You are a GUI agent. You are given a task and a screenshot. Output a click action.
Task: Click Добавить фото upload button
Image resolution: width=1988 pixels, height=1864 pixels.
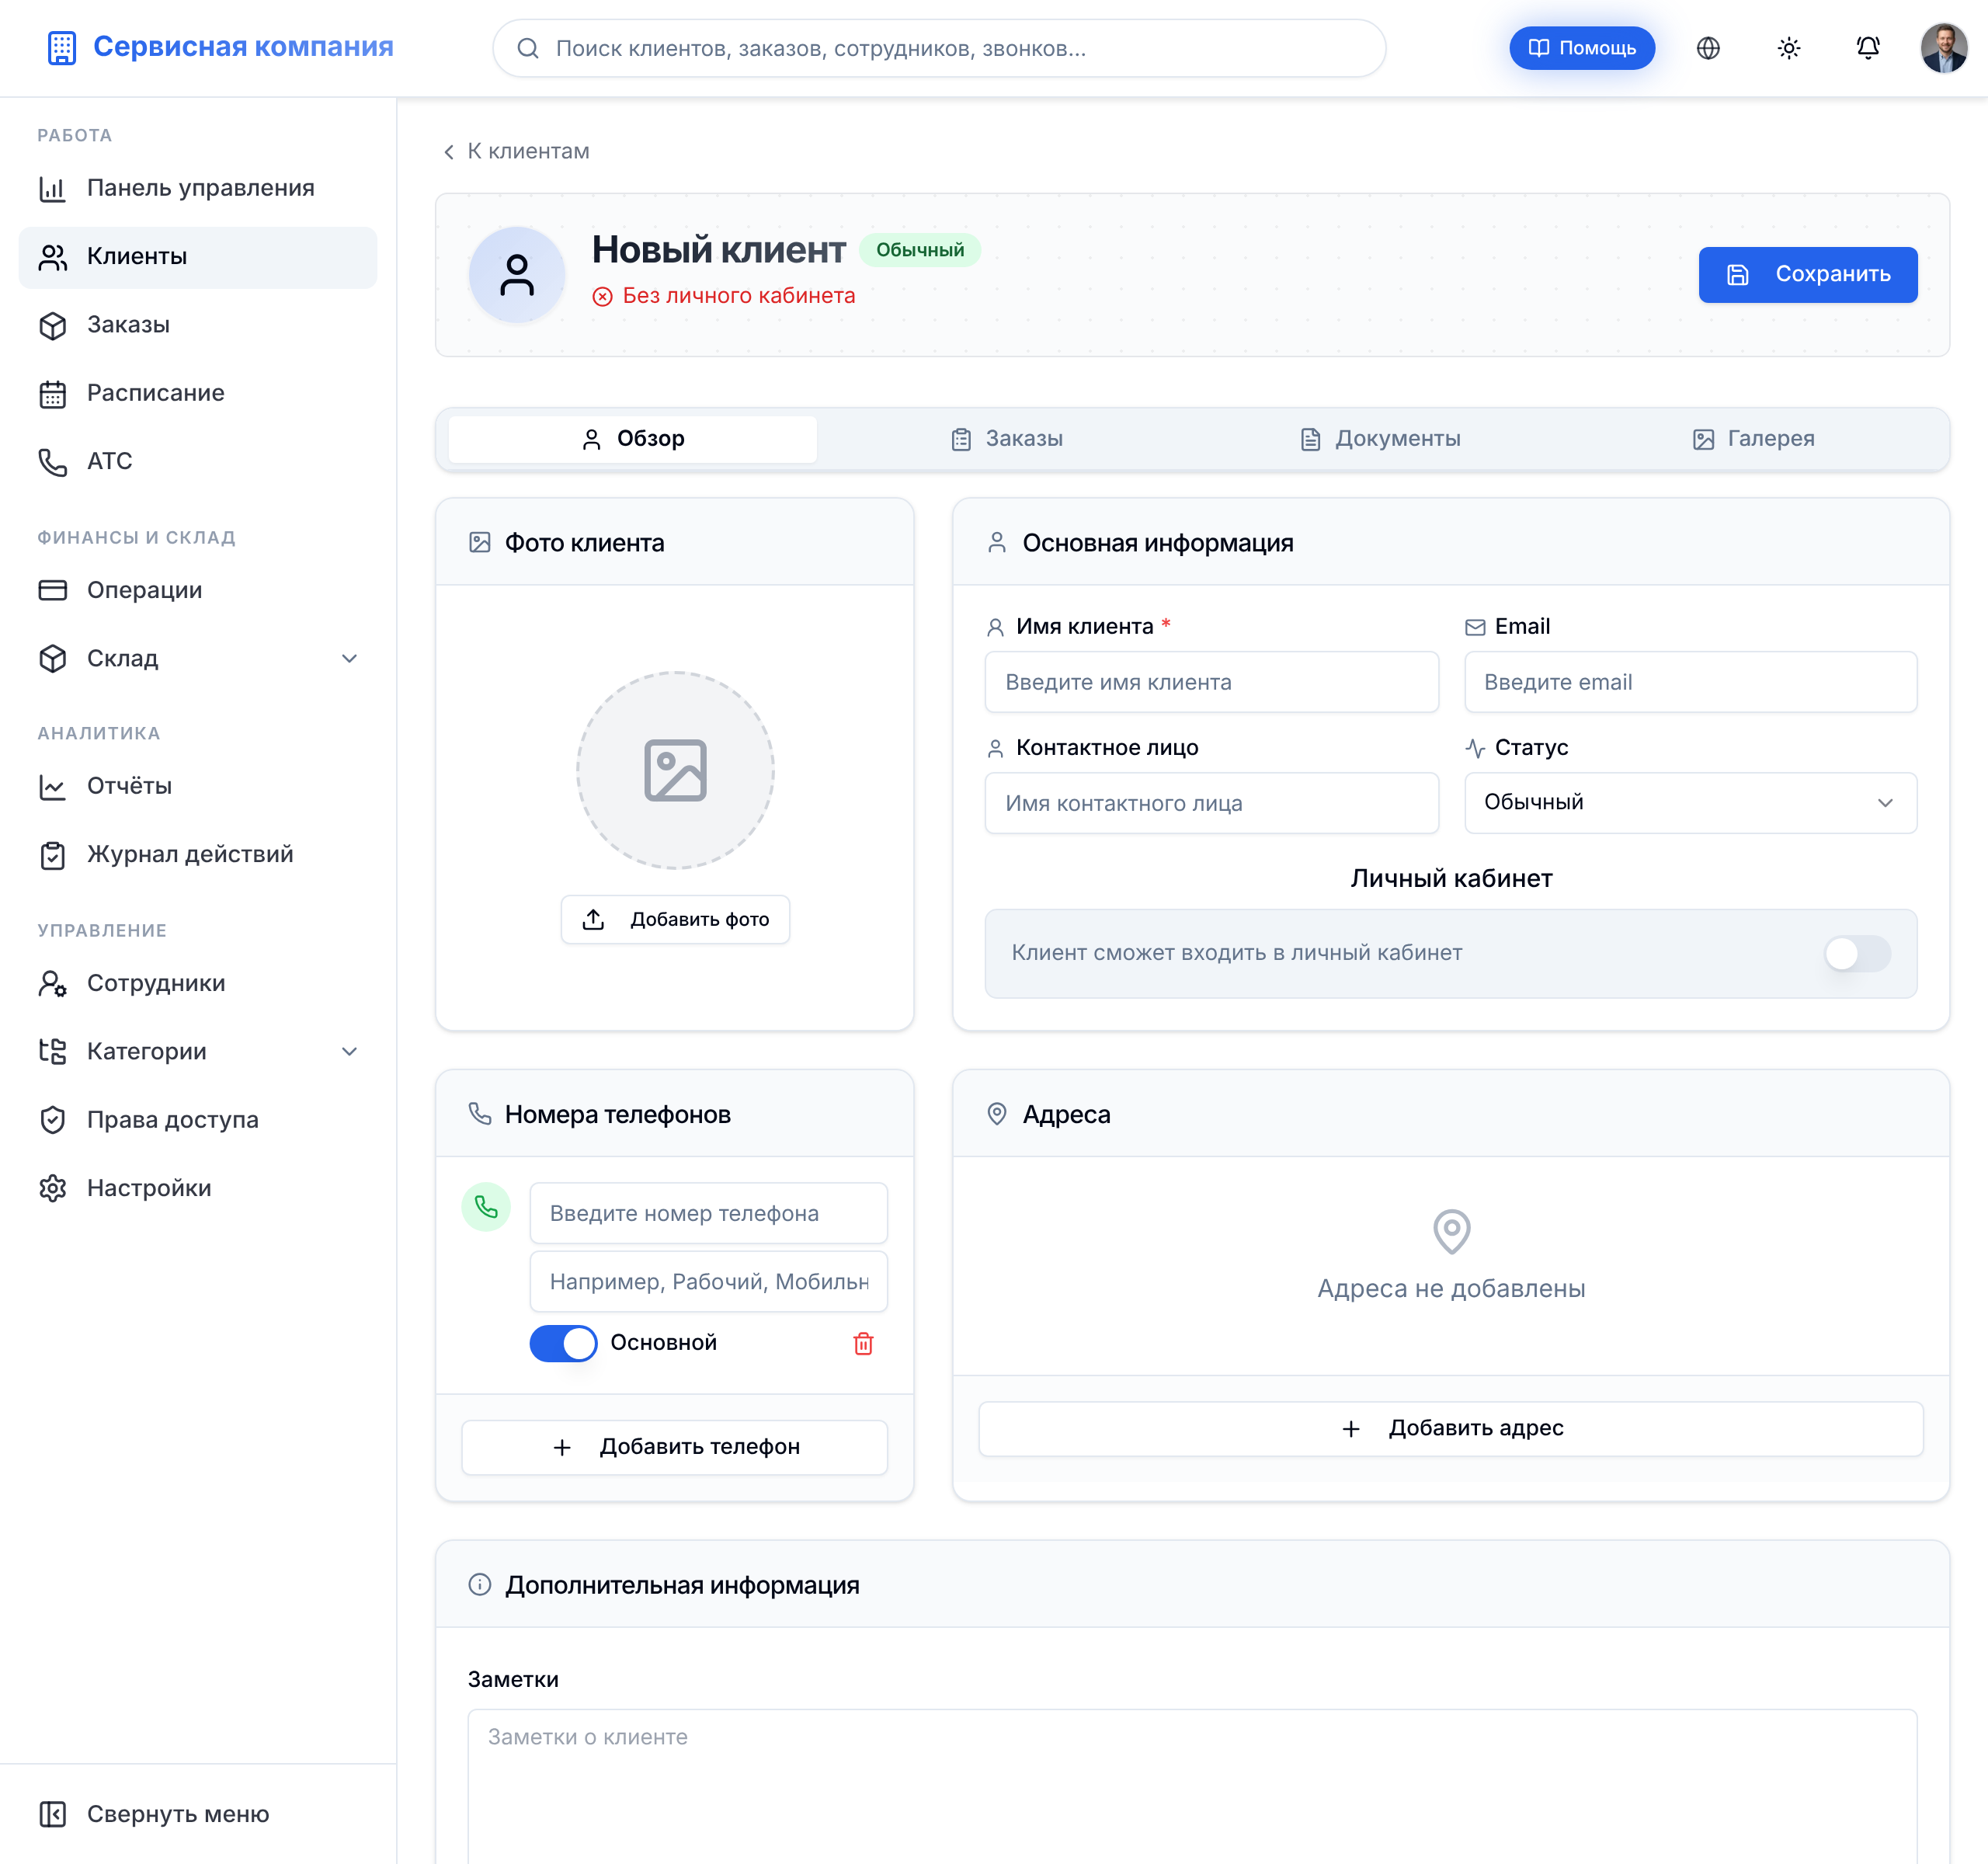click(675, 919)
